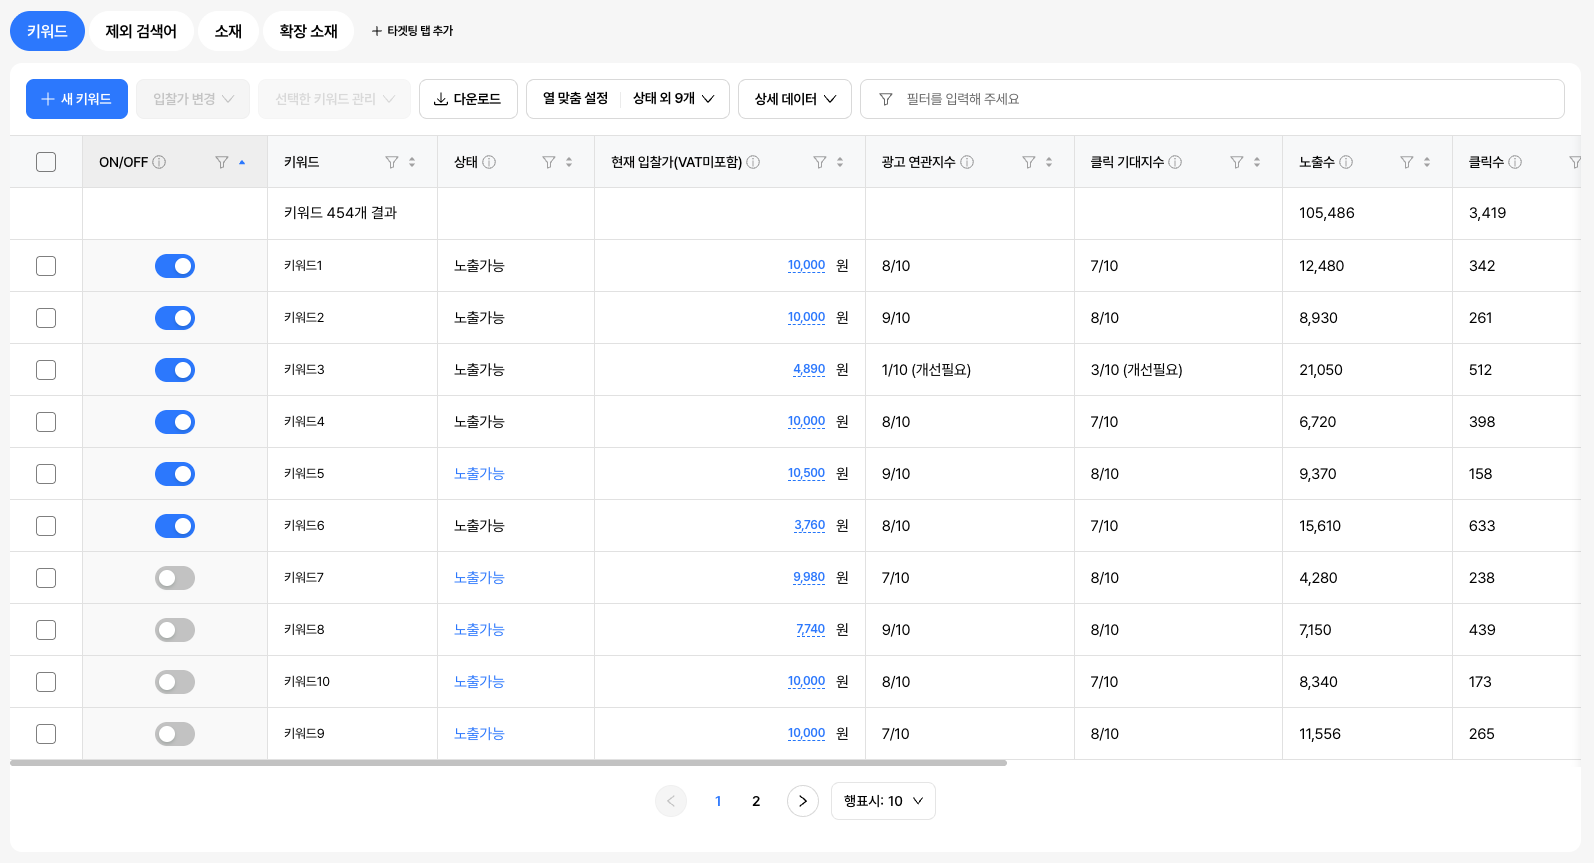Click the info icon next to 상태 header
The height and width of the screenshot is (863, 1594).
pyautogui.click(x=489, y=162)
